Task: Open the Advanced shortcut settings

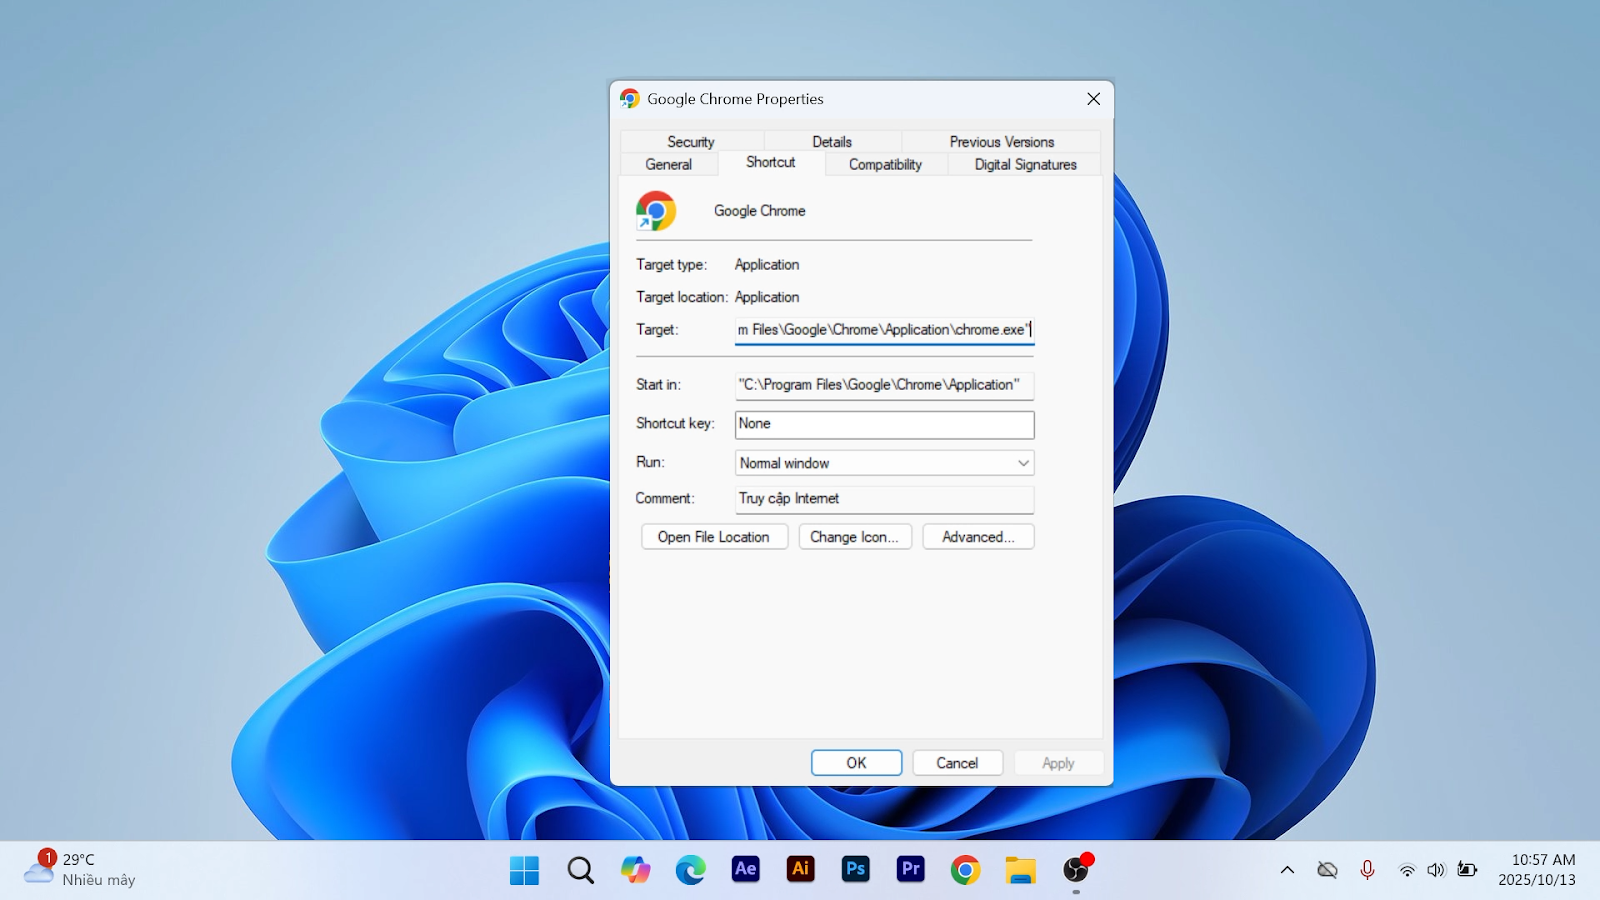Action: (x=978, y=537)
